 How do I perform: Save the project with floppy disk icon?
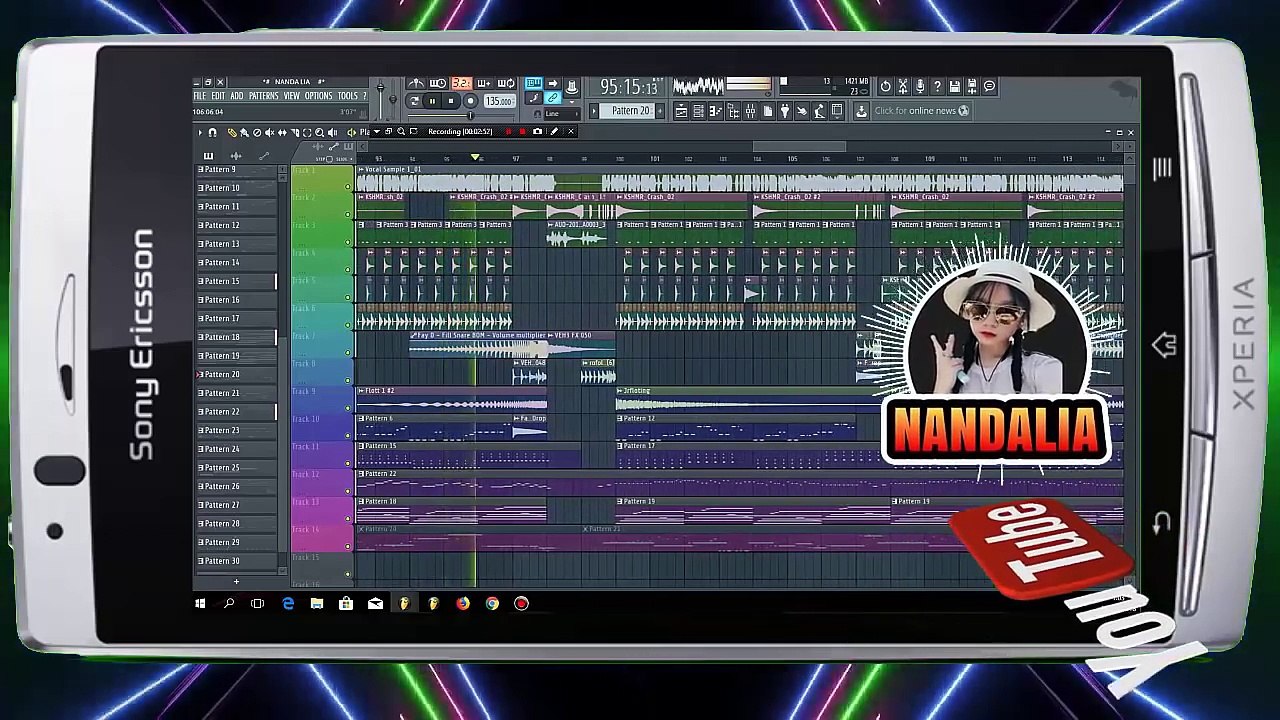pyautogui.click(x=954, y=86)
